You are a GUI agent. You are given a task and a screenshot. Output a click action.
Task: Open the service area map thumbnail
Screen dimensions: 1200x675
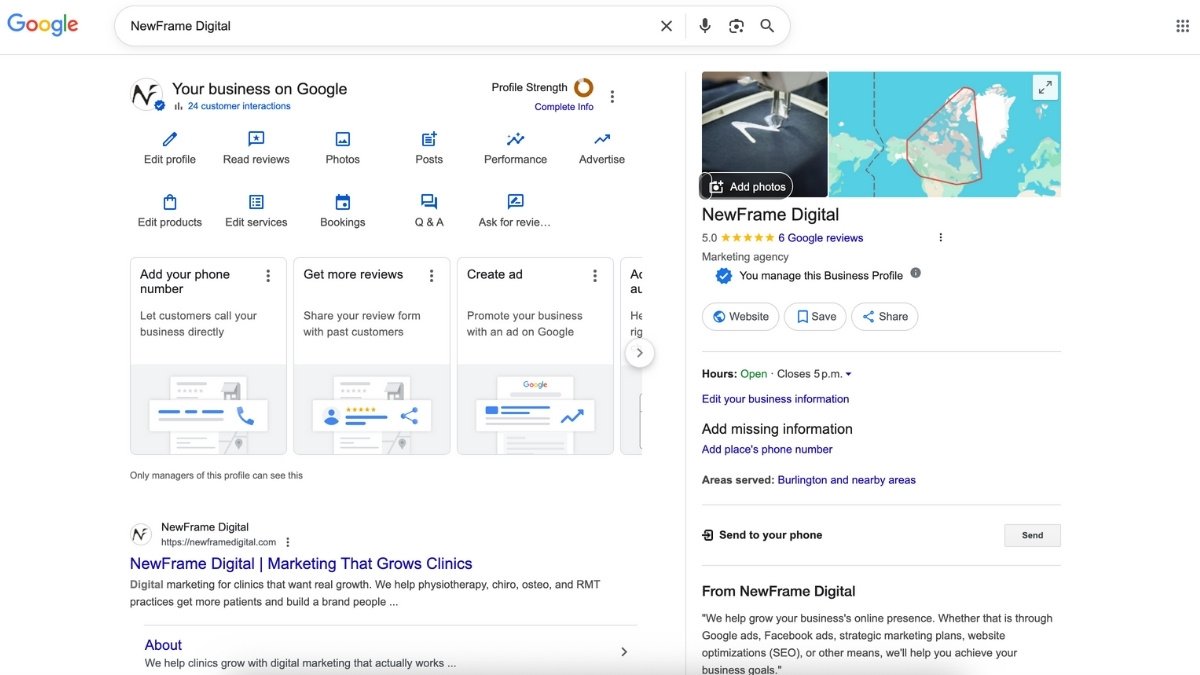[x=945, y=134]
